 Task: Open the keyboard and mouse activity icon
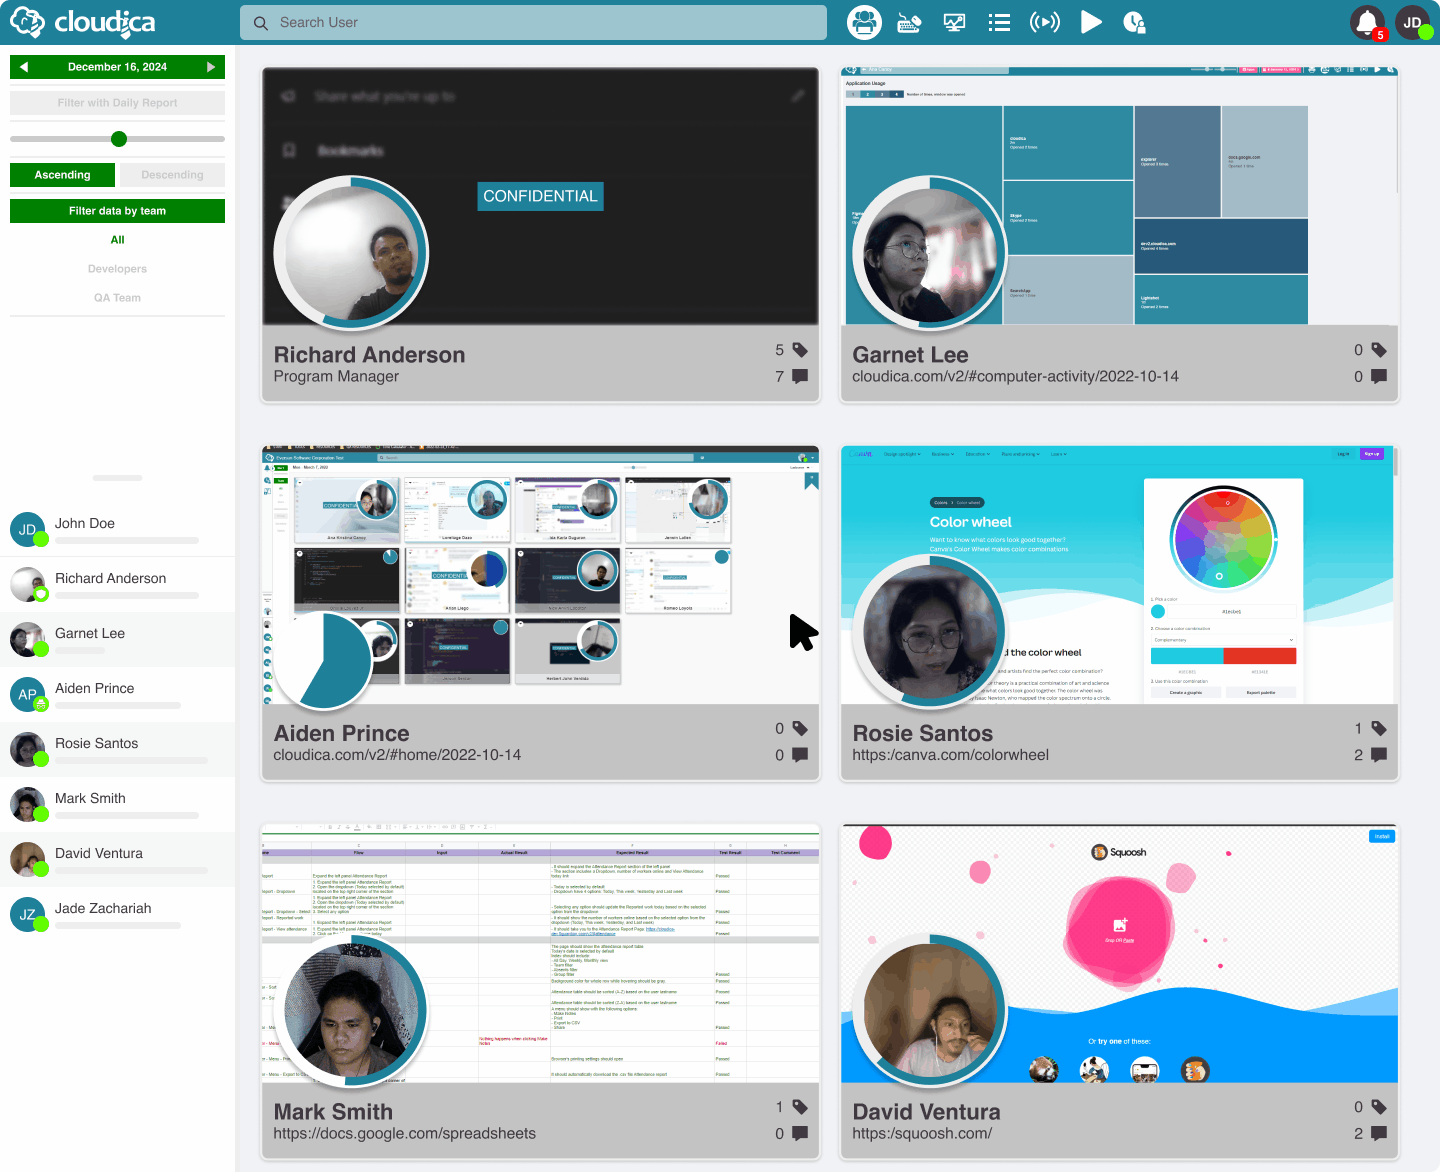(909, 22)
